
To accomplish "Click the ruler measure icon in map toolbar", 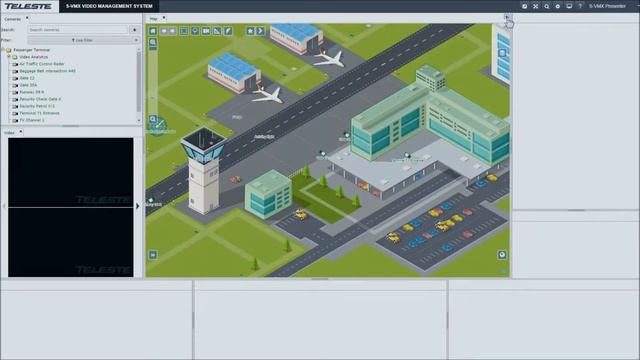I will pyautogui.click(x=217, y=31).
